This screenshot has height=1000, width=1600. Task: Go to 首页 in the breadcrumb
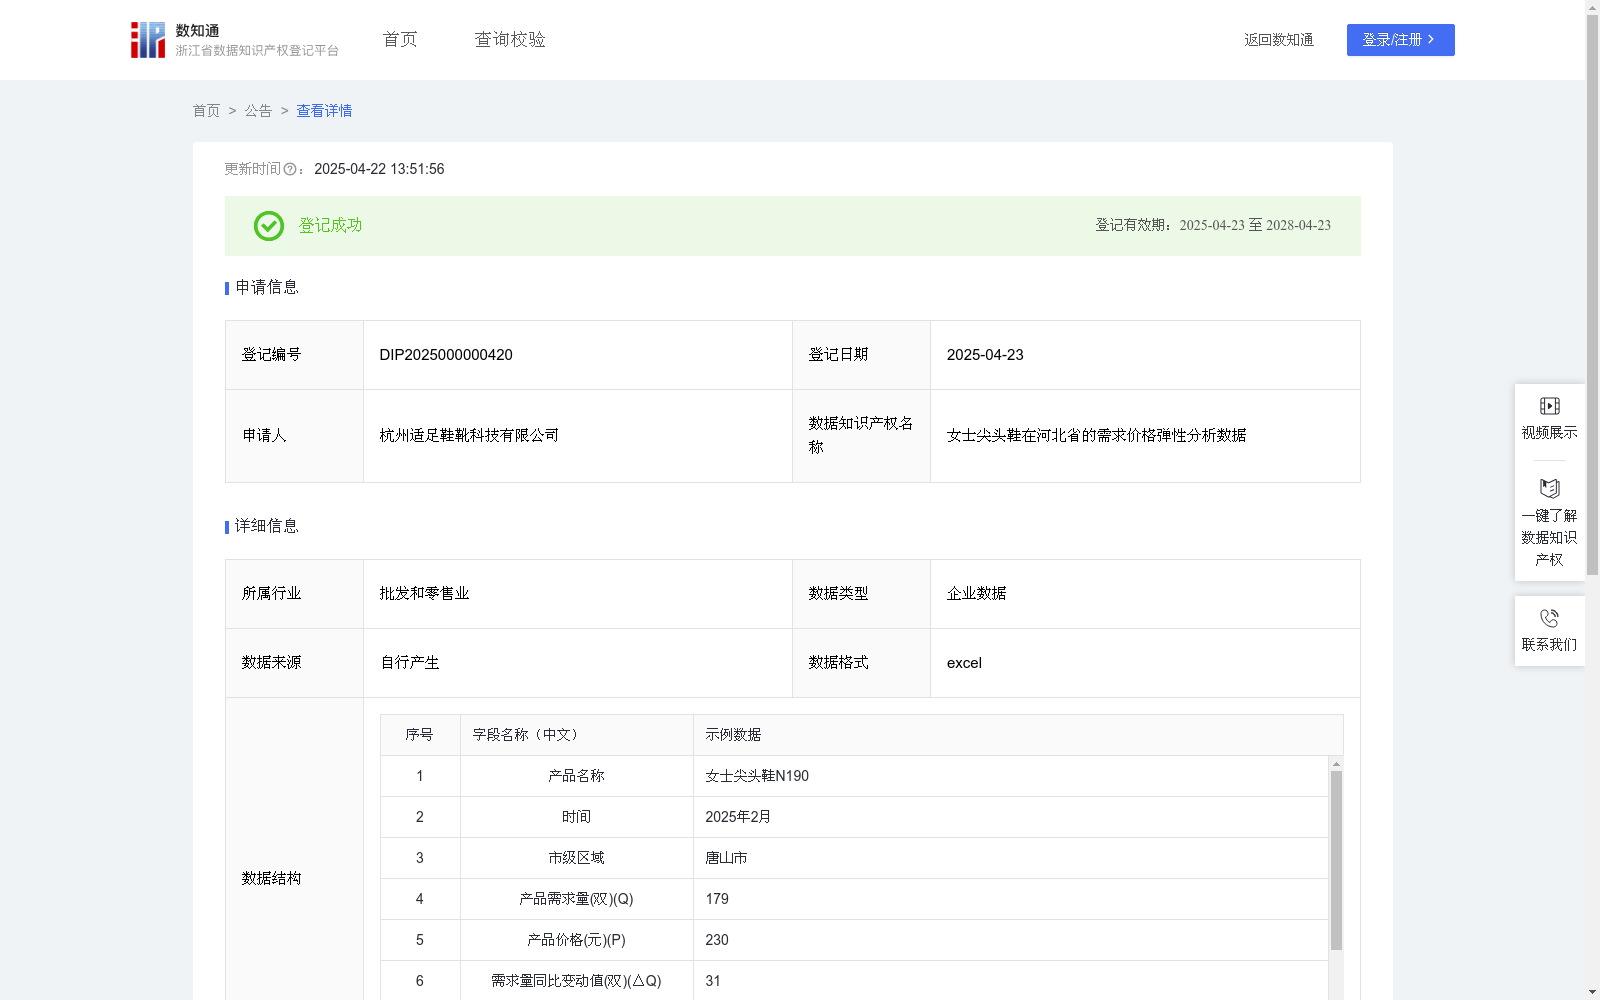(206, 111)
